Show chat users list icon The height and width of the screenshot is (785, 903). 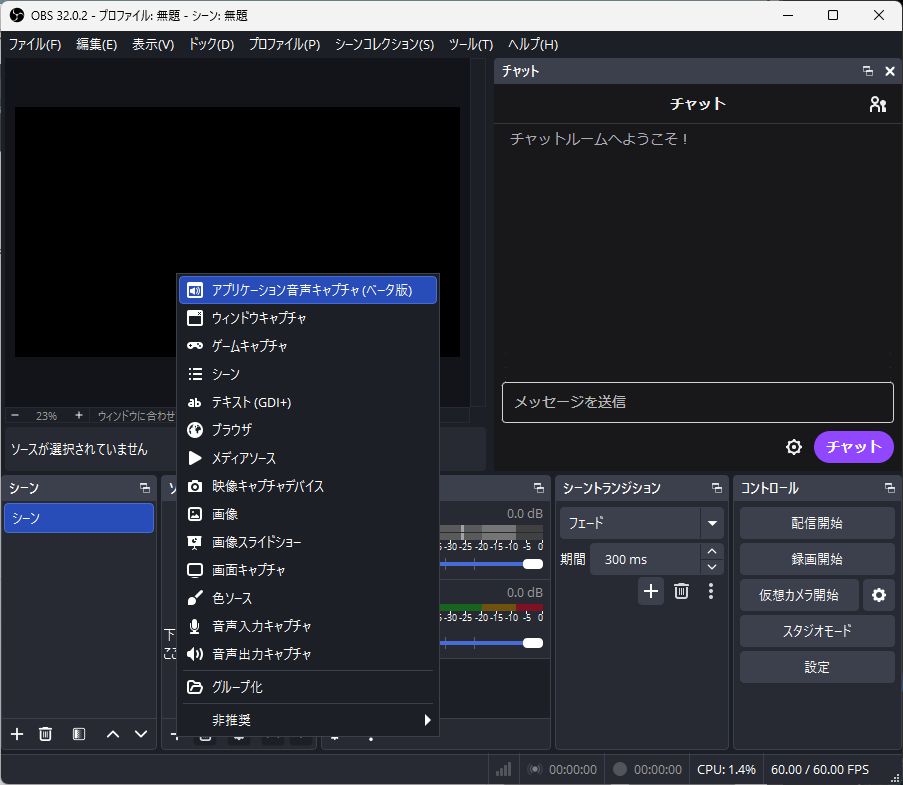pyautogui.click(x=878, y=104)
